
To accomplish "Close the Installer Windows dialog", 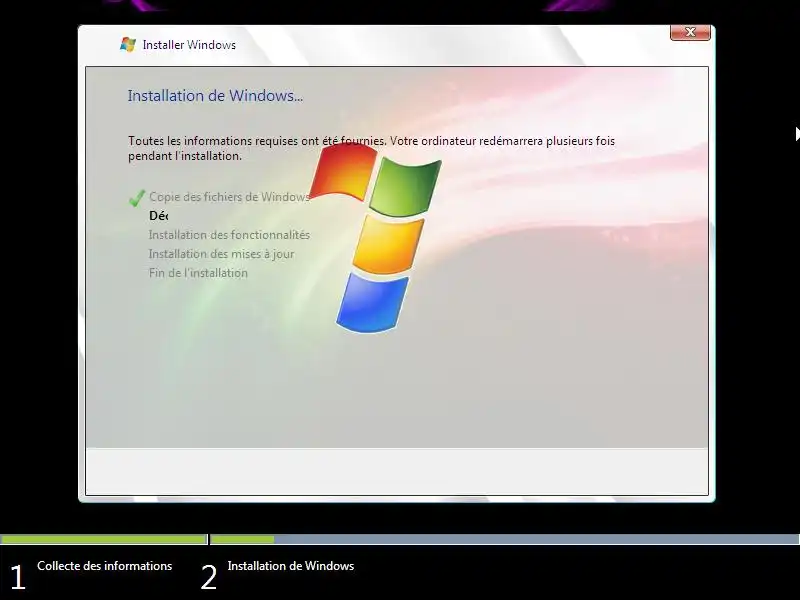I will pyautogui.click(x=690, y=32).
